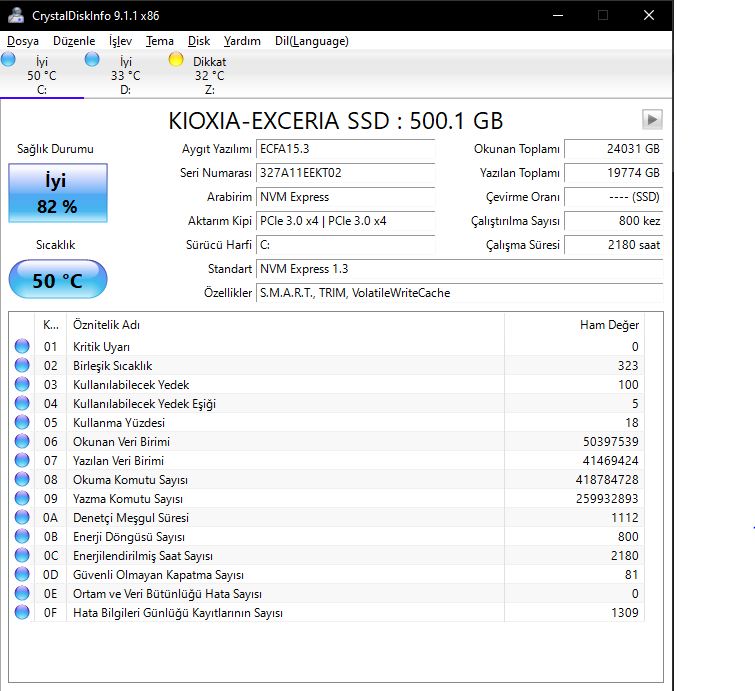This screenshot has height=691, width=755.
Task: Click status orb for Hata Bilgileri Günlüğü row
Action: coord(22,613)
